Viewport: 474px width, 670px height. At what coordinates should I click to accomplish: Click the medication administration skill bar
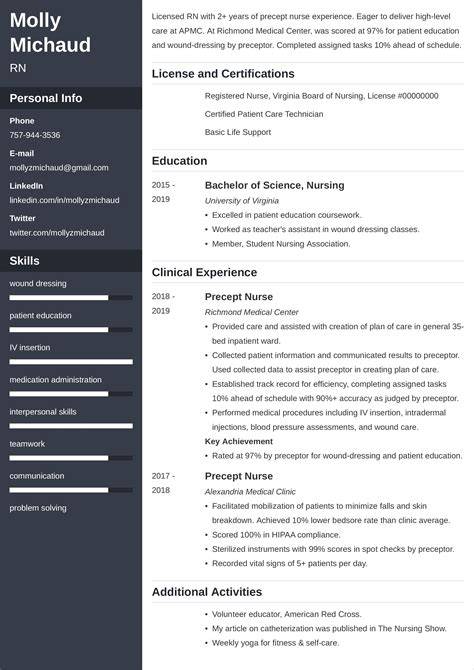point(71,394)
